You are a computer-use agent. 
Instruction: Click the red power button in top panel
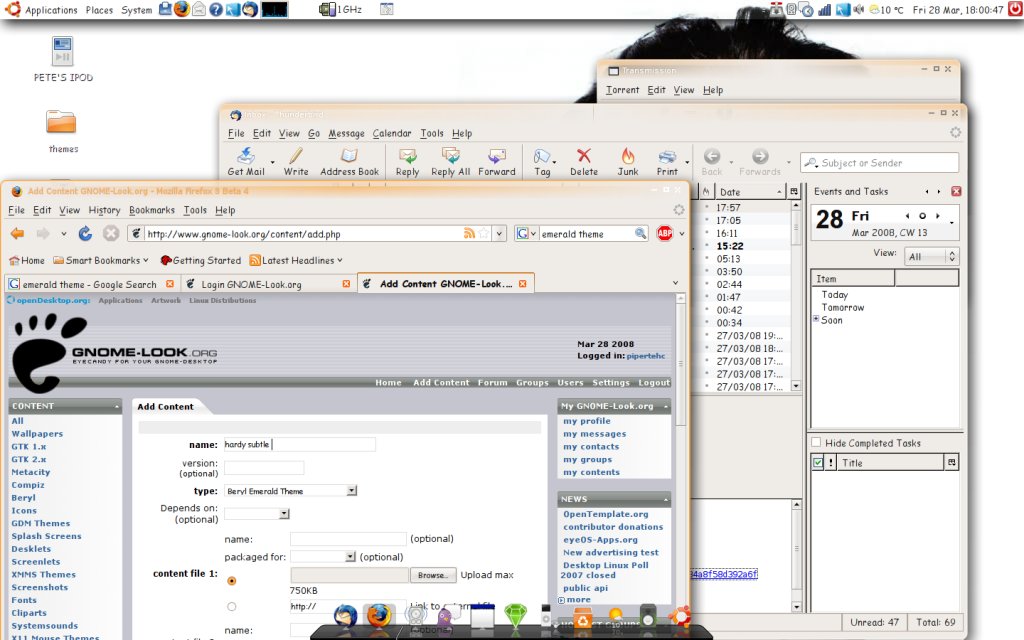pos(1015,9)
